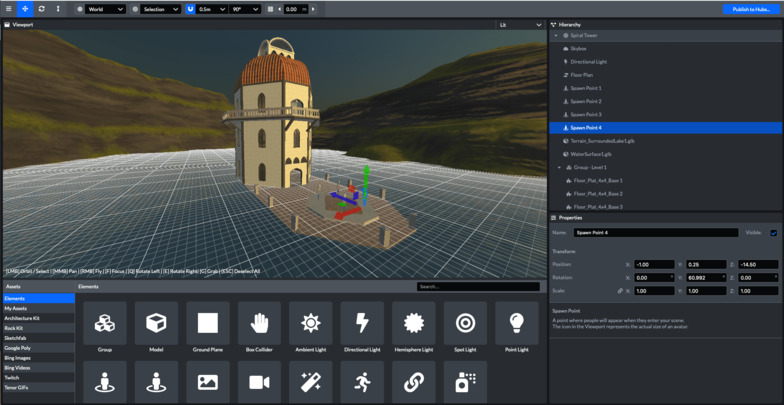
Task: Click the image element tile
Action: click(x=208, y=382)
